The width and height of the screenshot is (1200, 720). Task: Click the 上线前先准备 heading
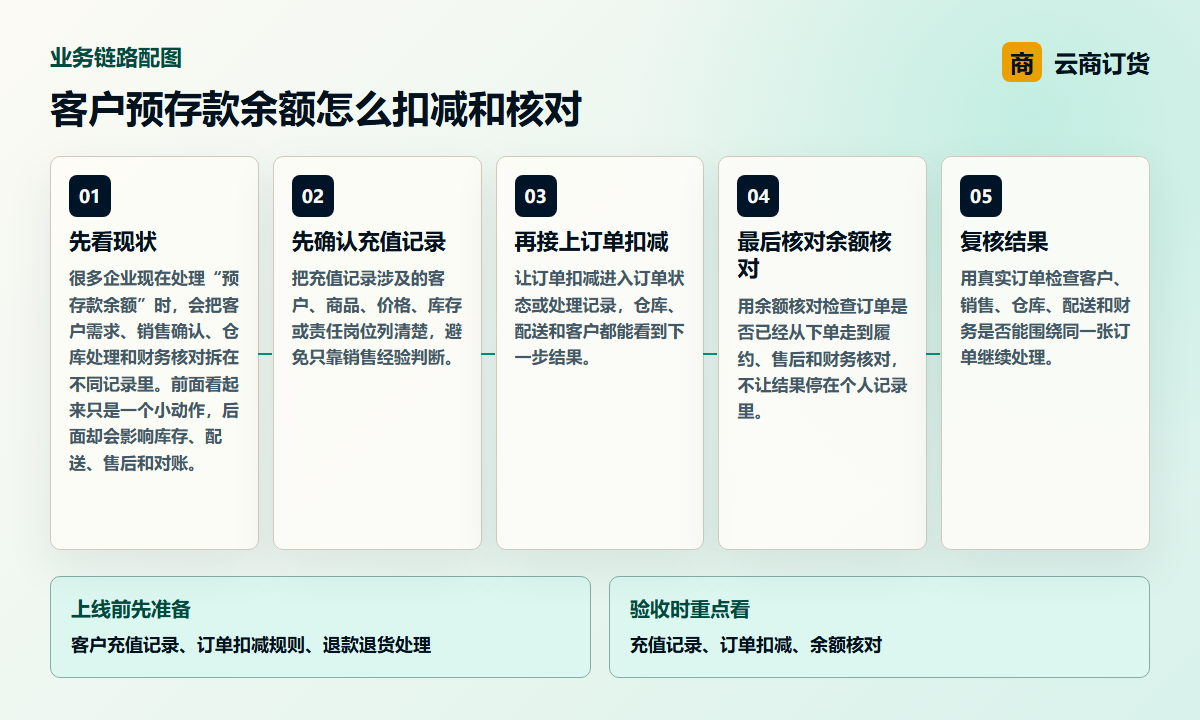130,609
